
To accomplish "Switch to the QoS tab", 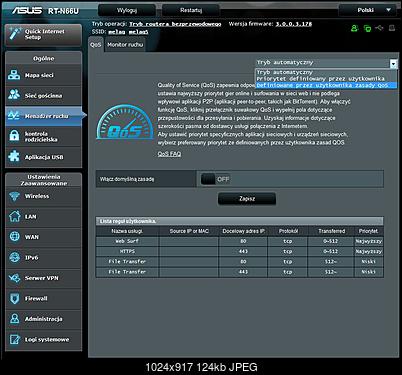I will coord(96,45).
